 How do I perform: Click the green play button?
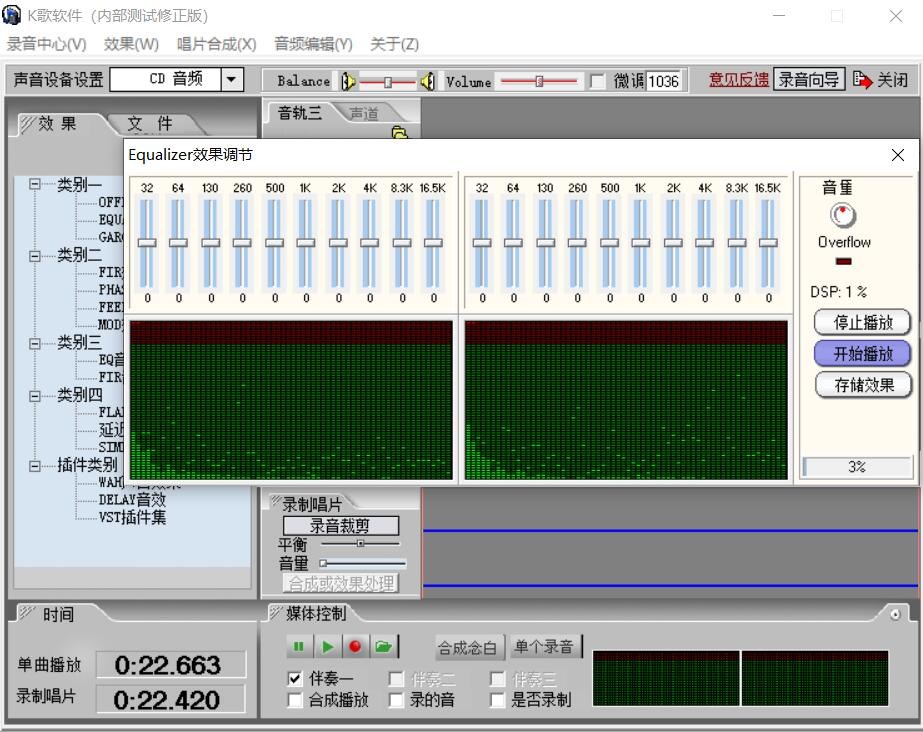(327, 647)
